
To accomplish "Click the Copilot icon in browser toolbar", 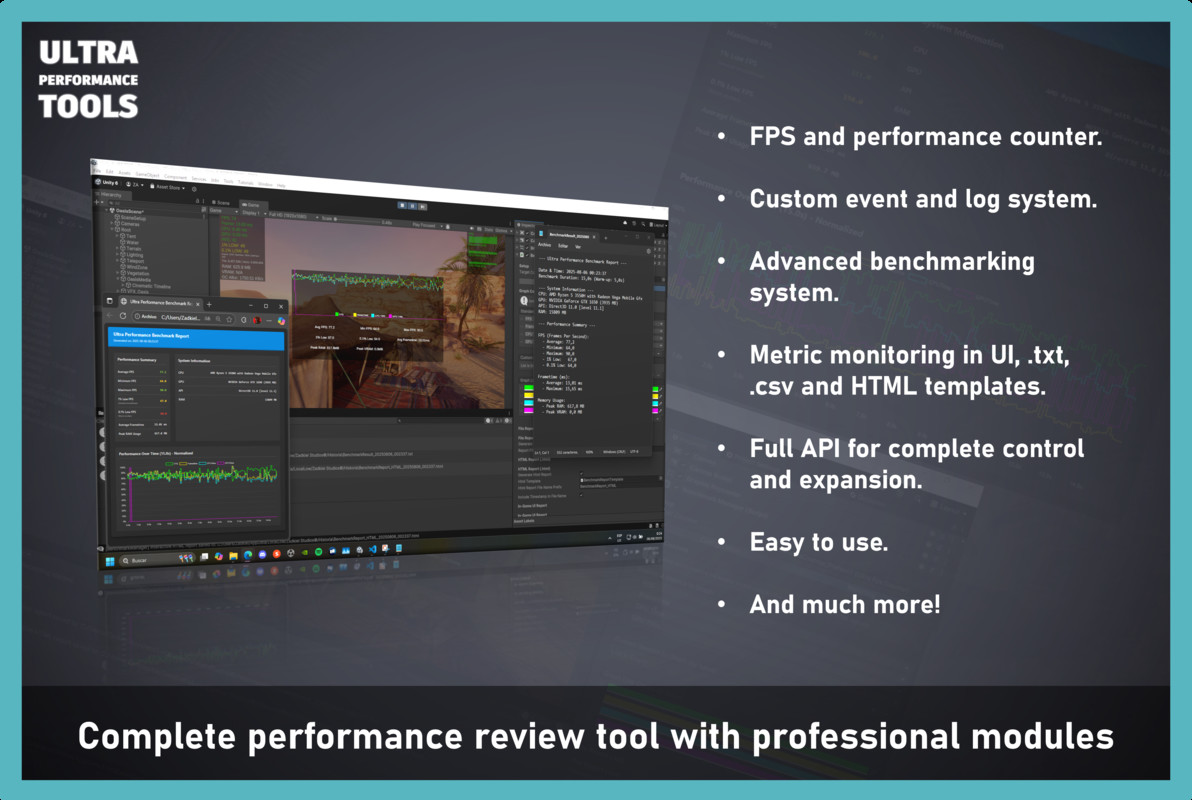I will [281, 321].
